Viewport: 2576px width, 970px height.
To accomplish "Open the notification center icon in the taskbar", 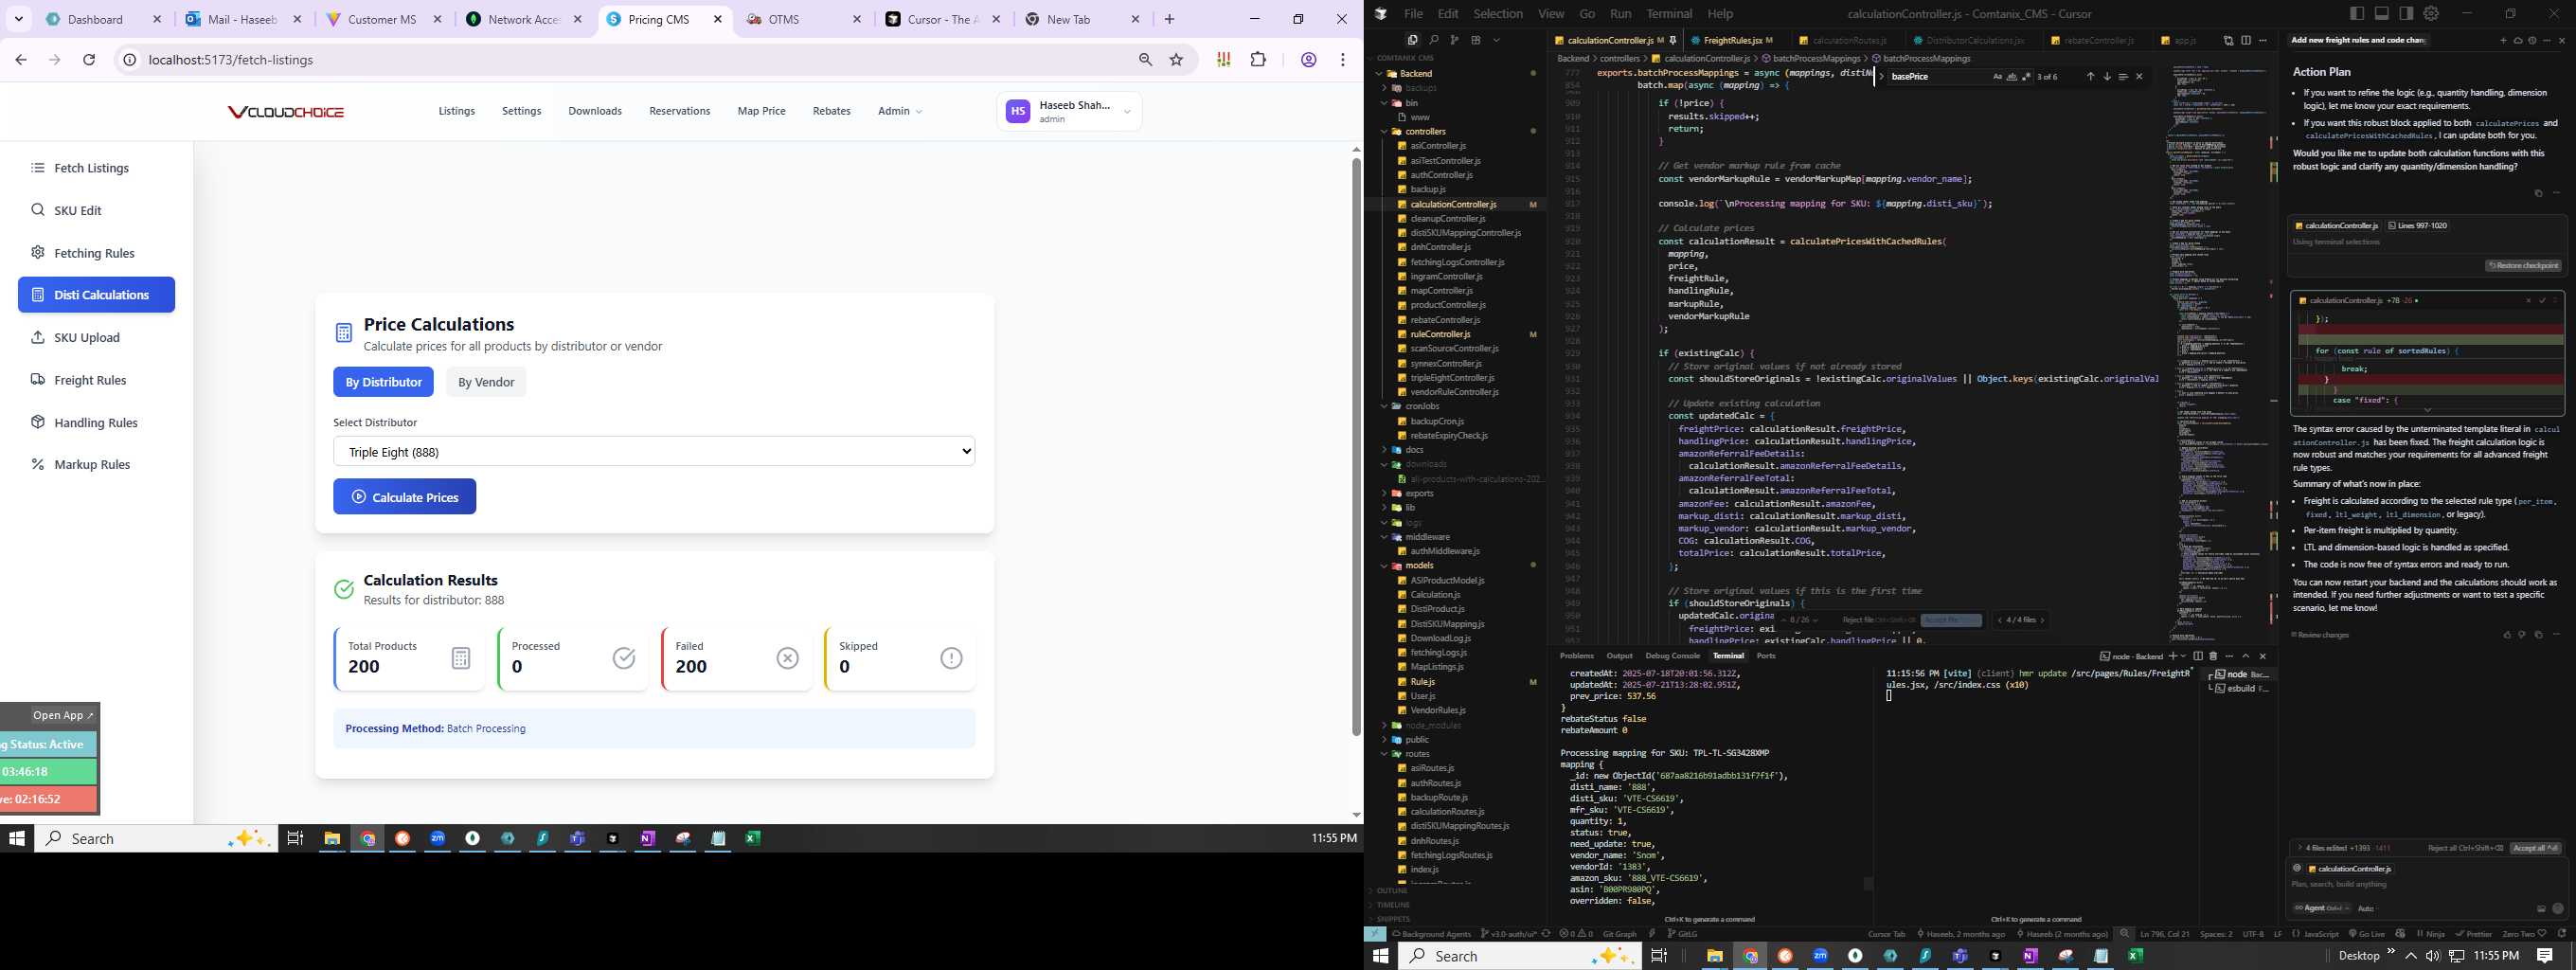I will click(x=2545, y=956).
